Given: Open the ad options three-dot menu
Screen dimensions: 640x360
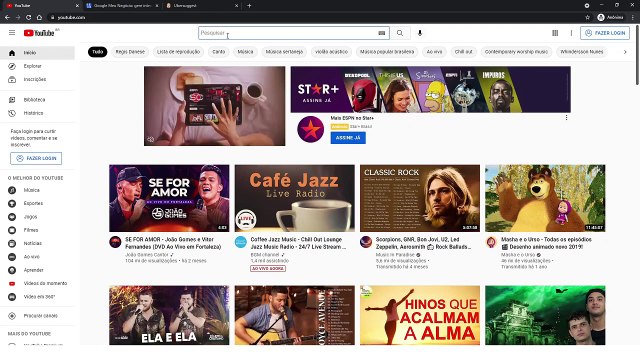Looking at the screenshot, I should pos(566,118).
